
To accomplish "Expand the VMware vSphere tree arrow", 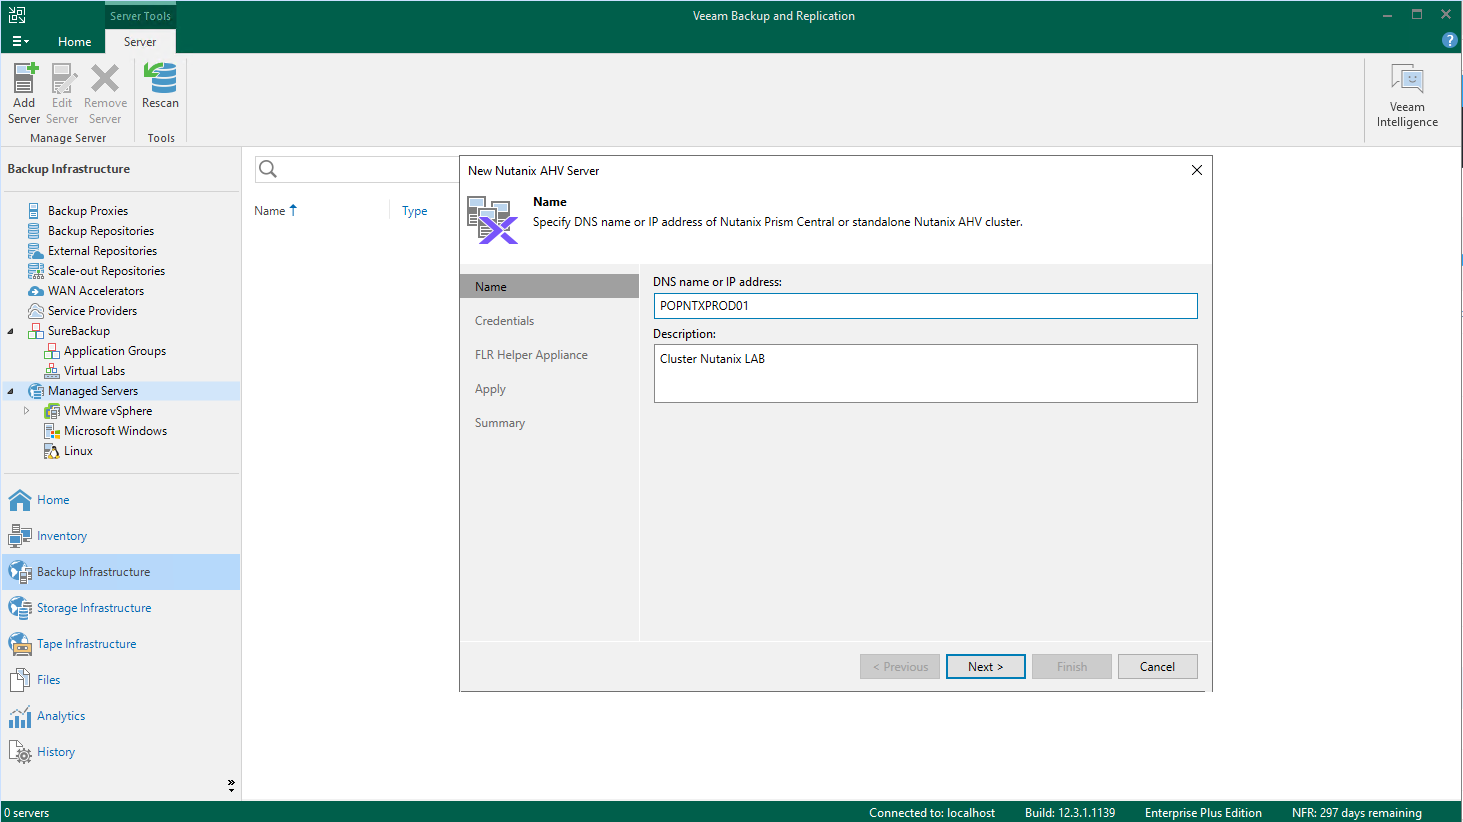I will pyautogui.click(x=27, y=411).
